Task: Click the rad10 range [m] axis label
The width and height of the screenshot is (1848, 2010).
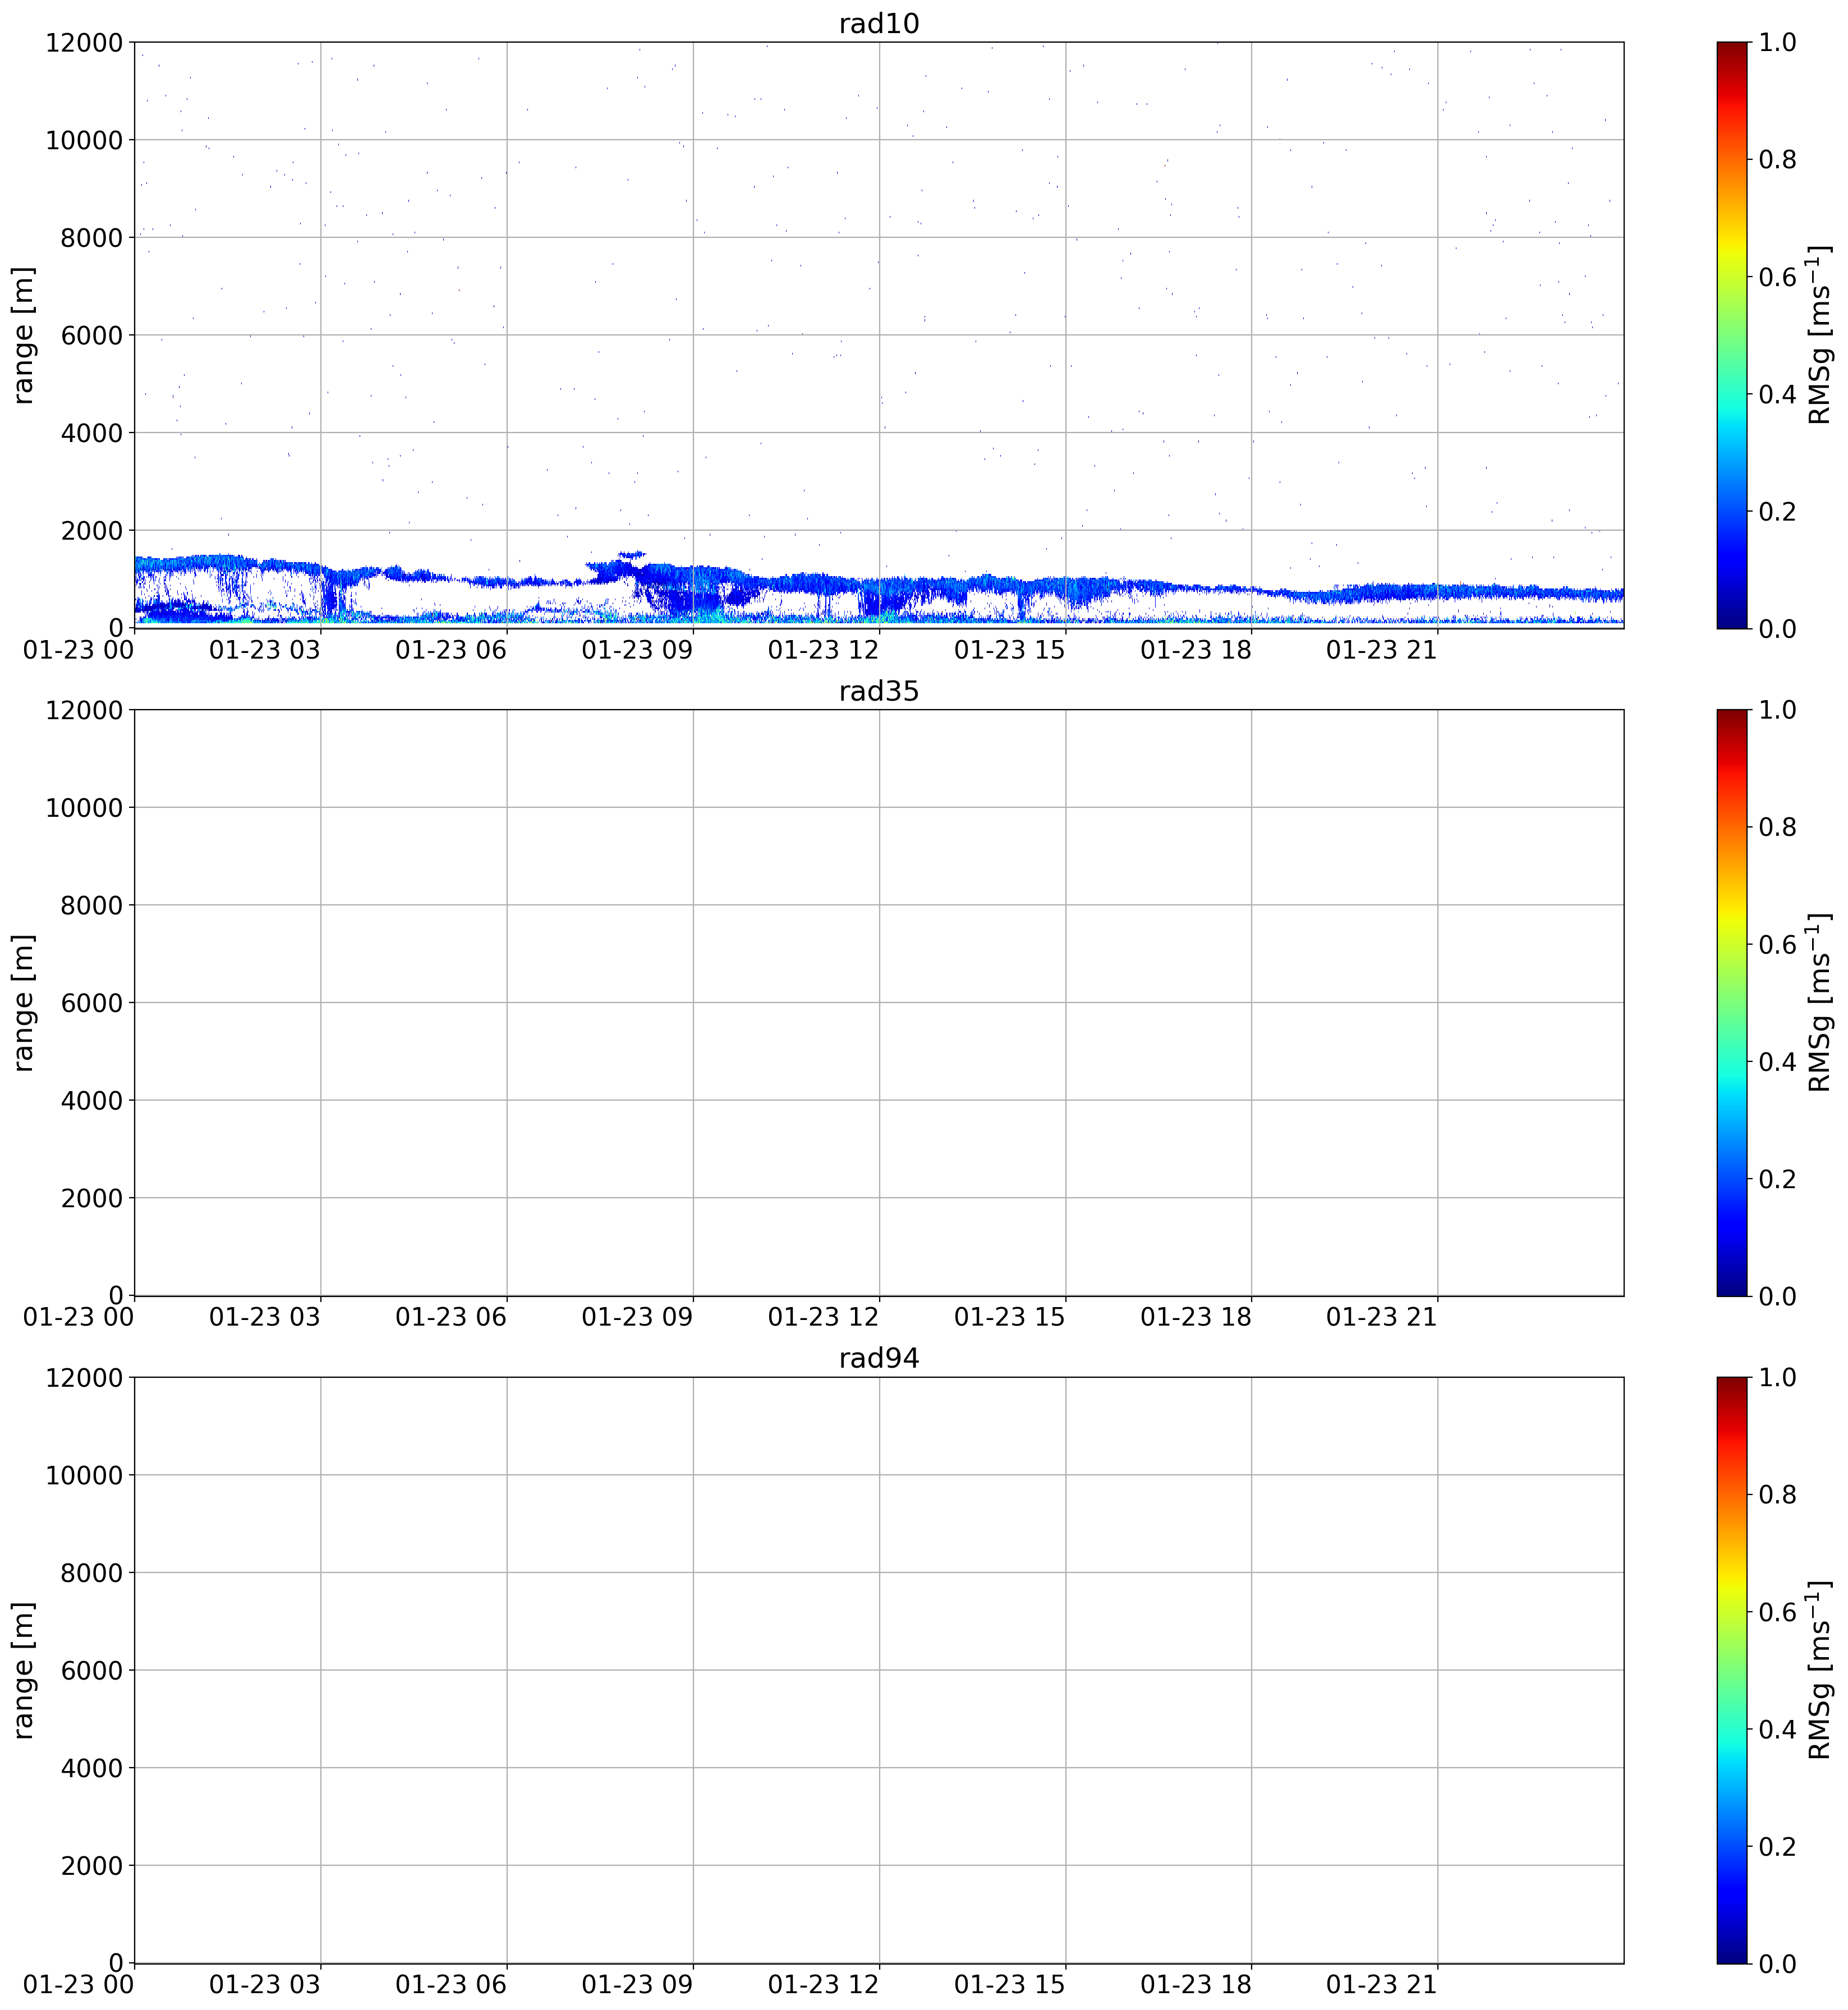Action: (22, 335)
